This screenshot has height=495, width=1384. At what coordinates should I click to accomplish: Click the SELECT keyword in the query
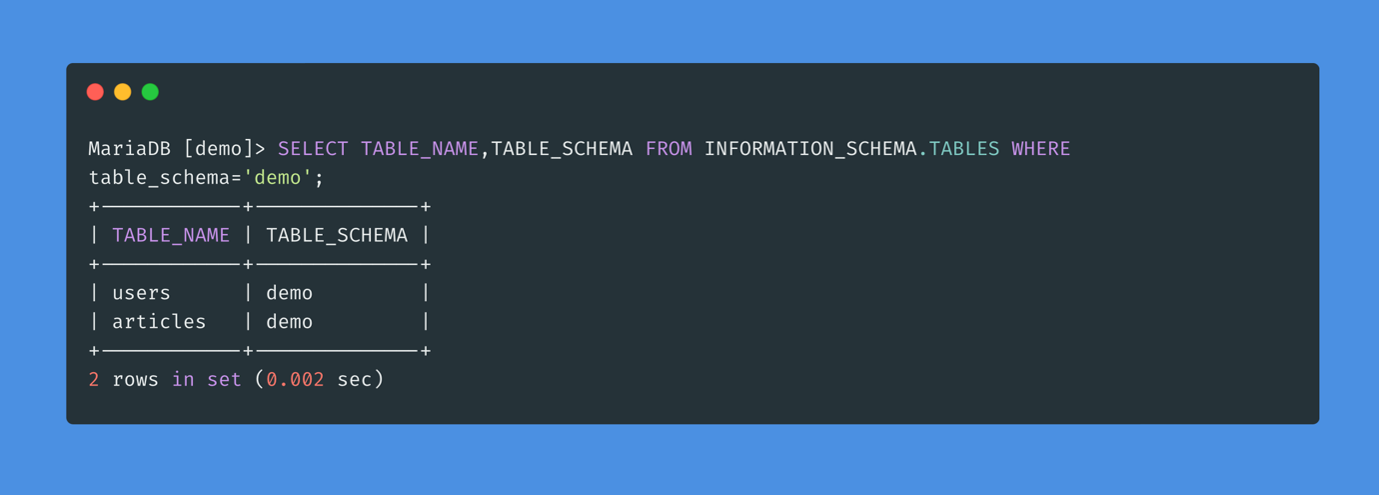coord(313,149)
